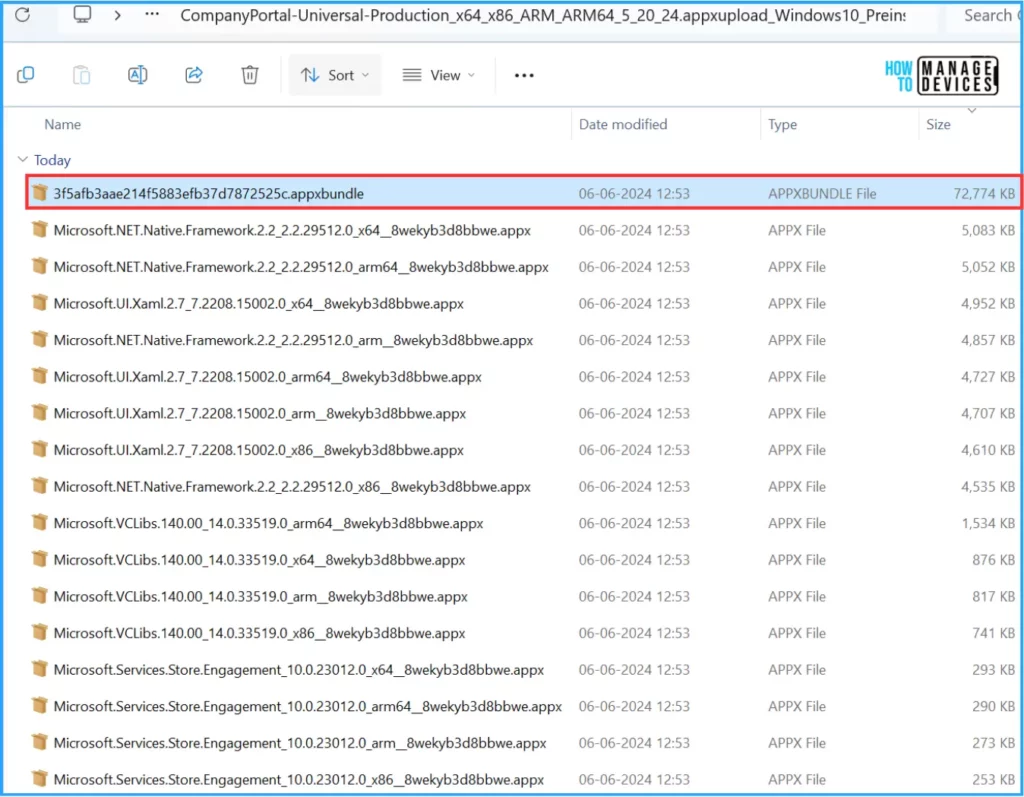Select NET.Native.Framework x64 appx file
The image size is (1024, 797).
point(523,230)
